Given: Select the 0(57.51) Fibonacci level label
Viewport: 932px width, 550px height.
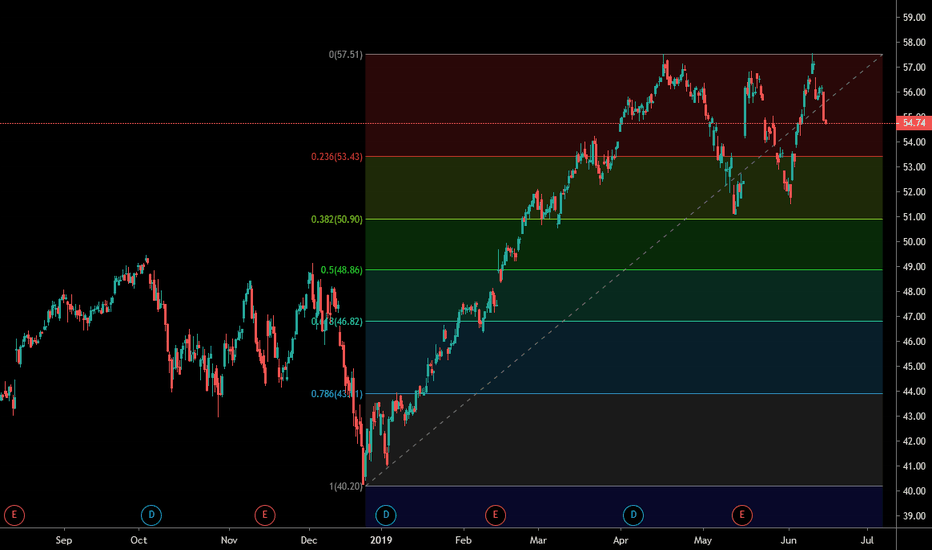Looking at the screenshot, I should 345,55.
